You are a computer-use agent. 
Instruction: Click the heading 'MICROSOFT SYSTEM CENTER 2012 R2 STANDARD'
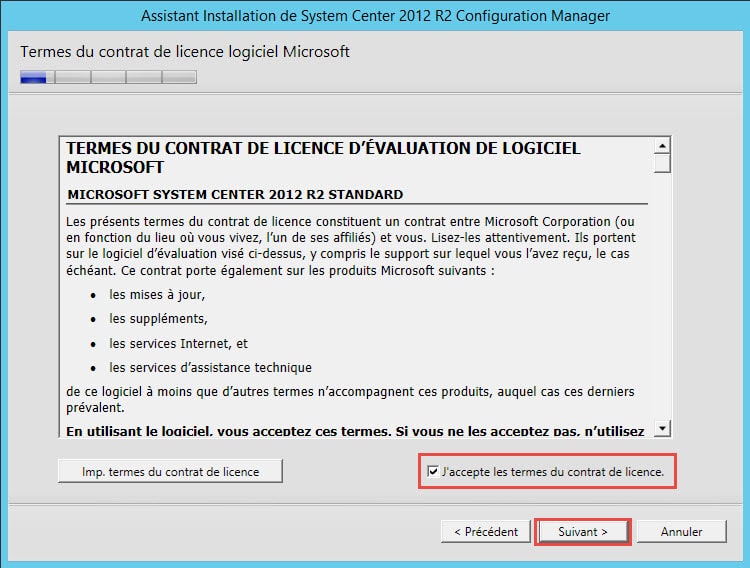coord(235,194)
